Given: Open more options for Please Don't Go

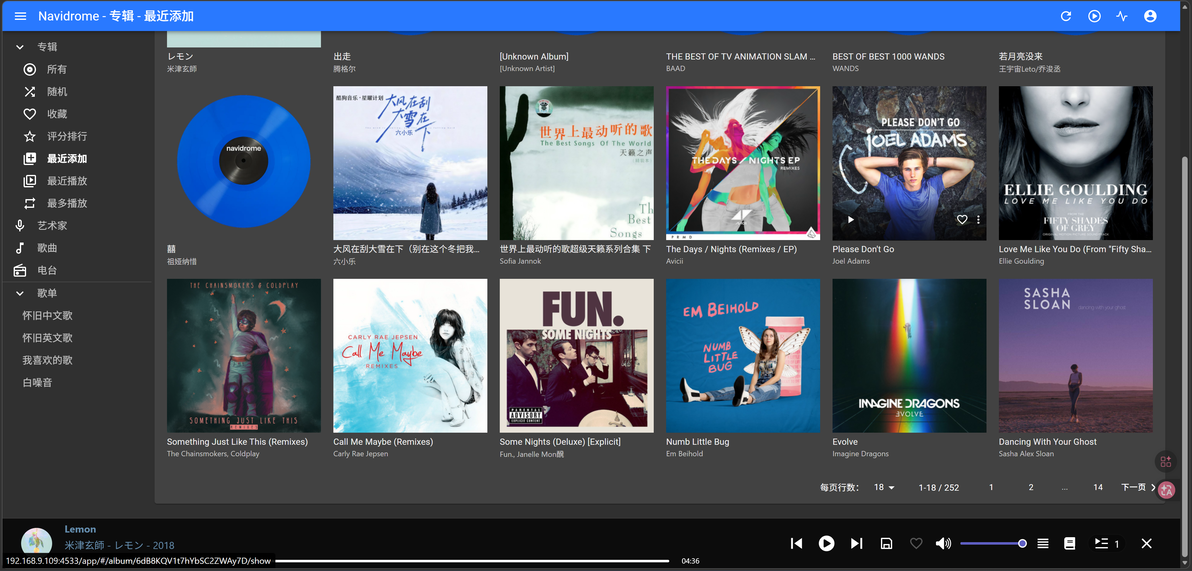Looking at the screenshot, I should point(978,220).
